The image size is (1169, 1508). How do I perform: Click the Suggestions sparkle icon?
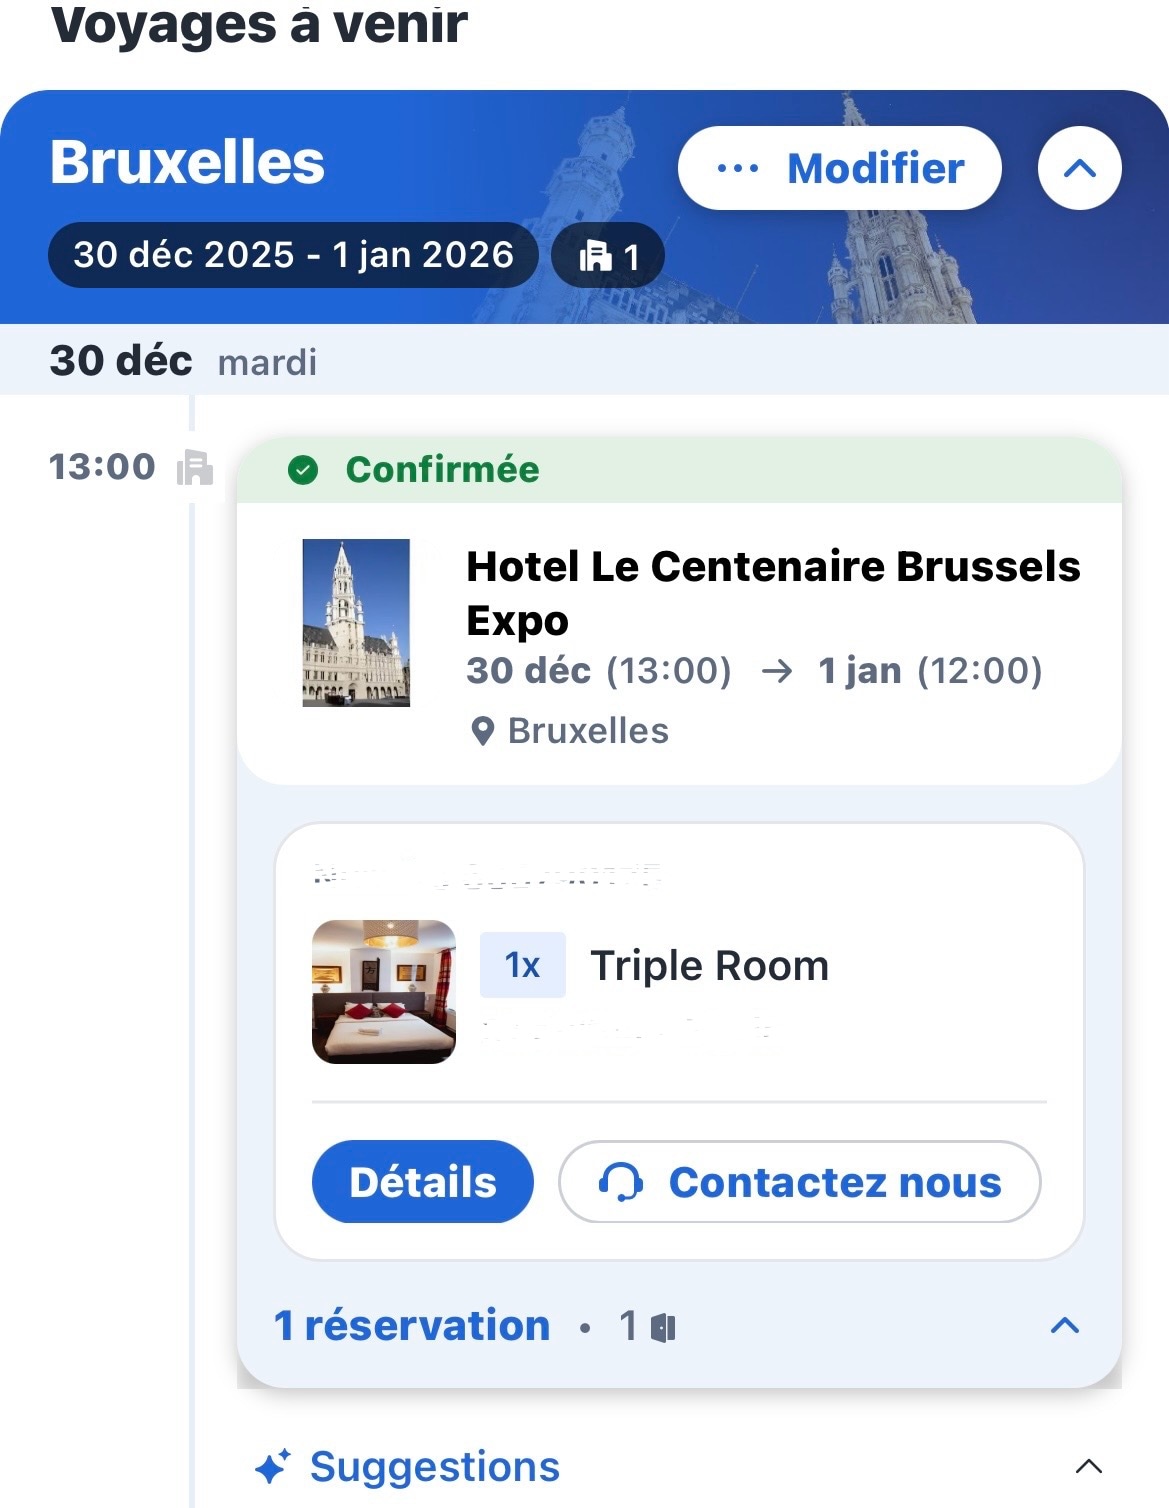tap(272, 1467)
